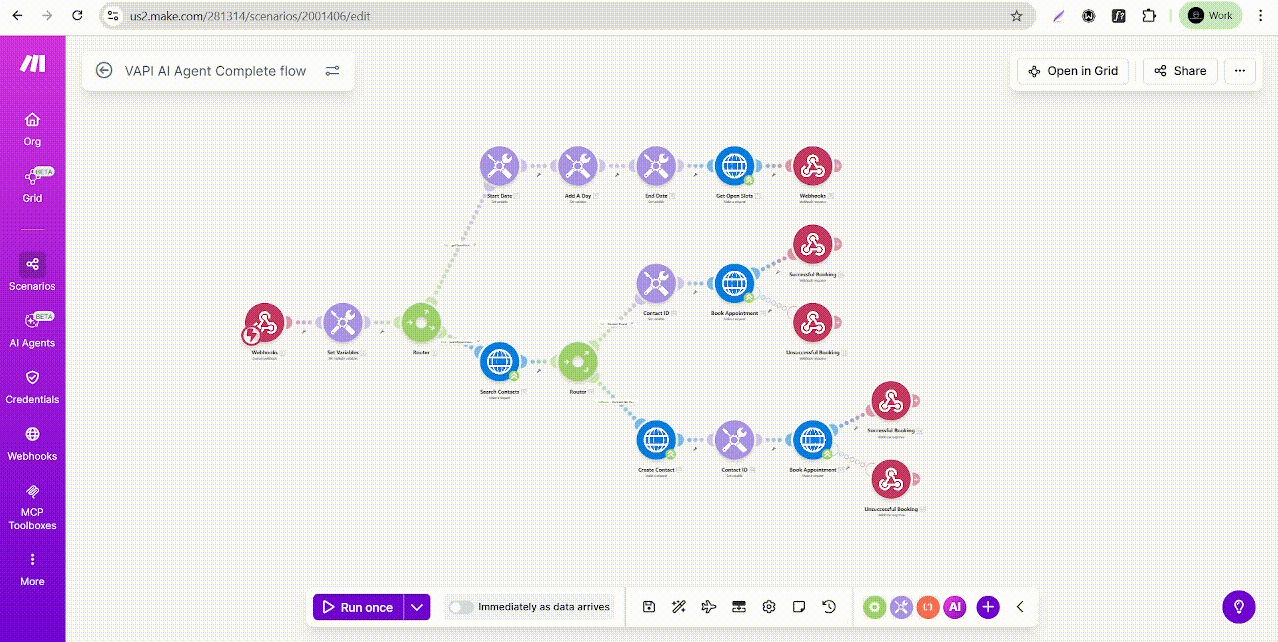Click the purple Tools favorite icon
Image resolution: width=1278 pixels, height=642 pixels.
tap(901, 607)
